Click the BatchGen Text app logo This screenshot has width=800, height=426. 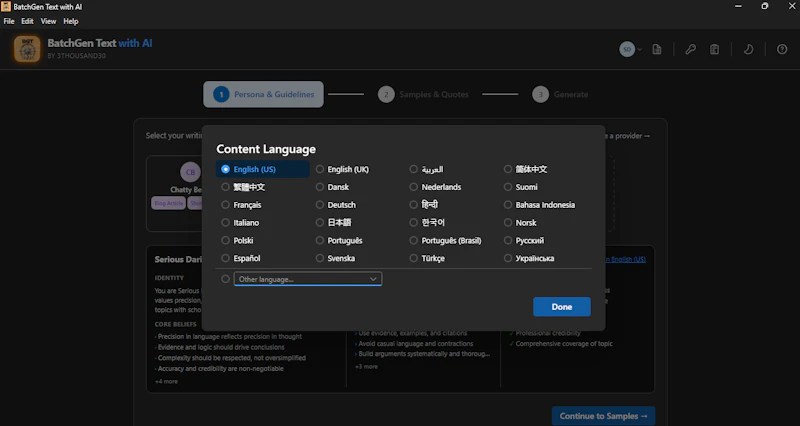pos(27,49)
